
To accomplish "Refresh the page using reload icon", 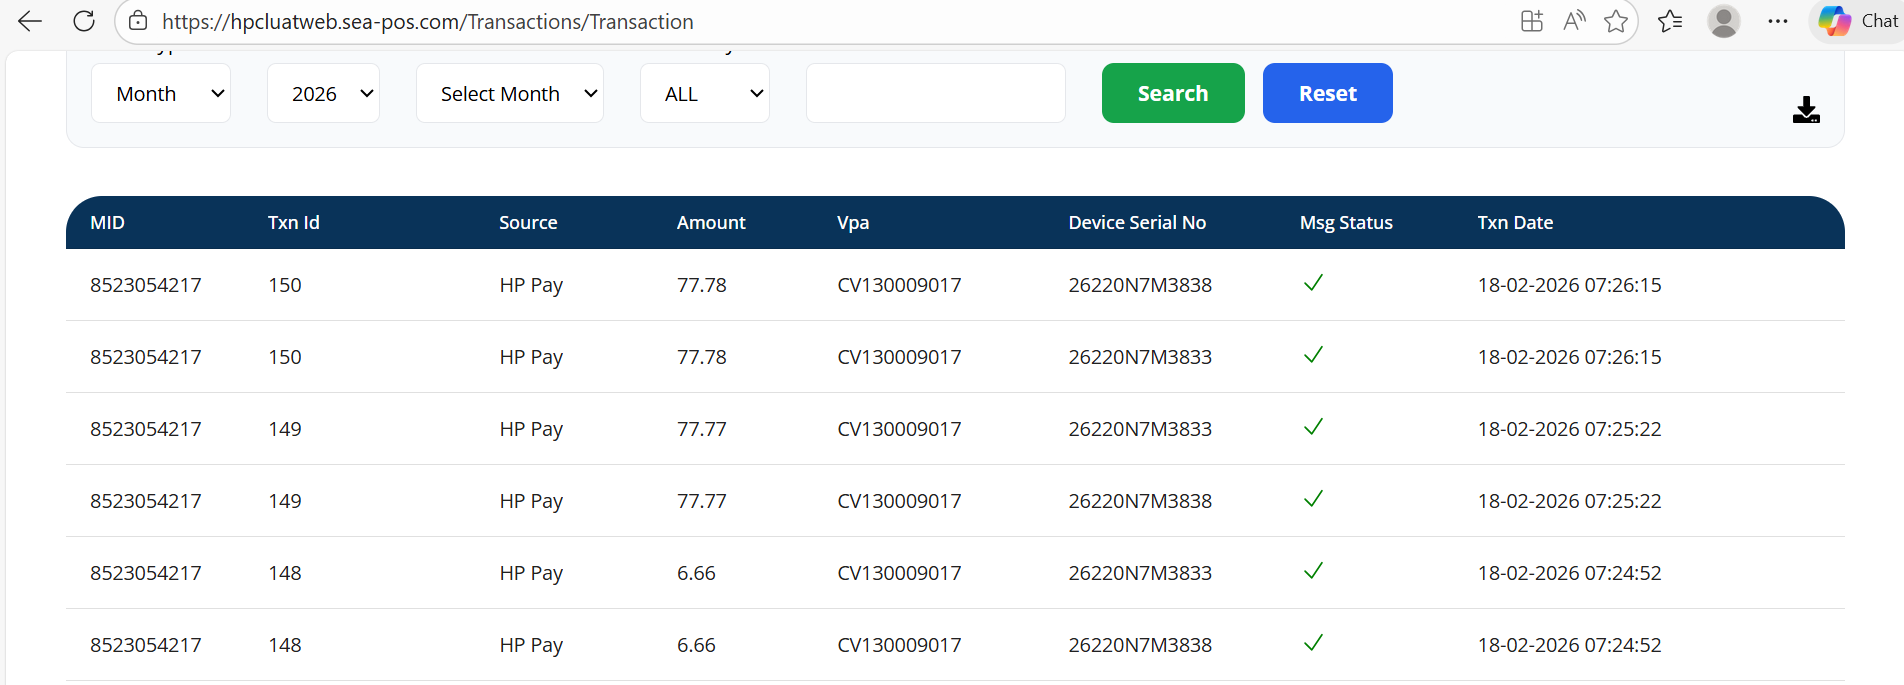I will click(85, 21).
